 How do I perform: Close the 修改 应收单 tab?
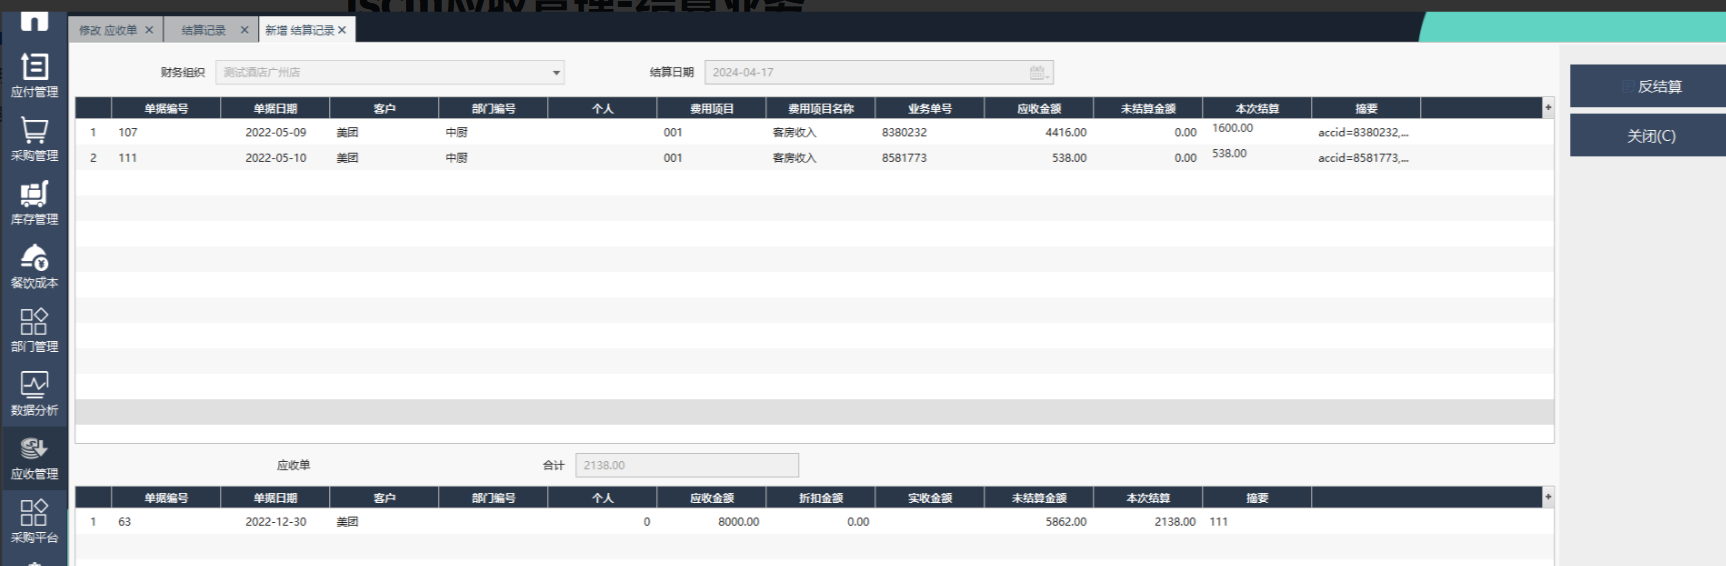pyautogui.click(x=149, y=30)
